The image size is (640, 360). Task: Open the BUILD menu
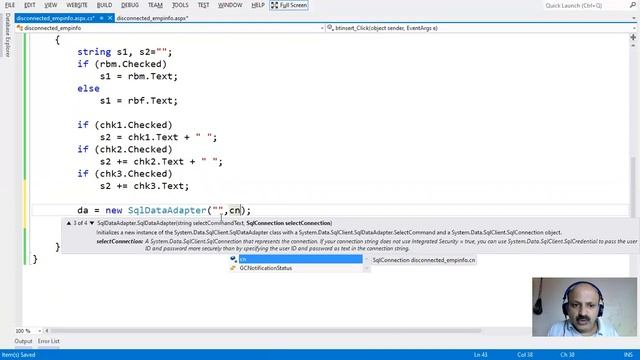pyautogui.click(x=104, y=5)
